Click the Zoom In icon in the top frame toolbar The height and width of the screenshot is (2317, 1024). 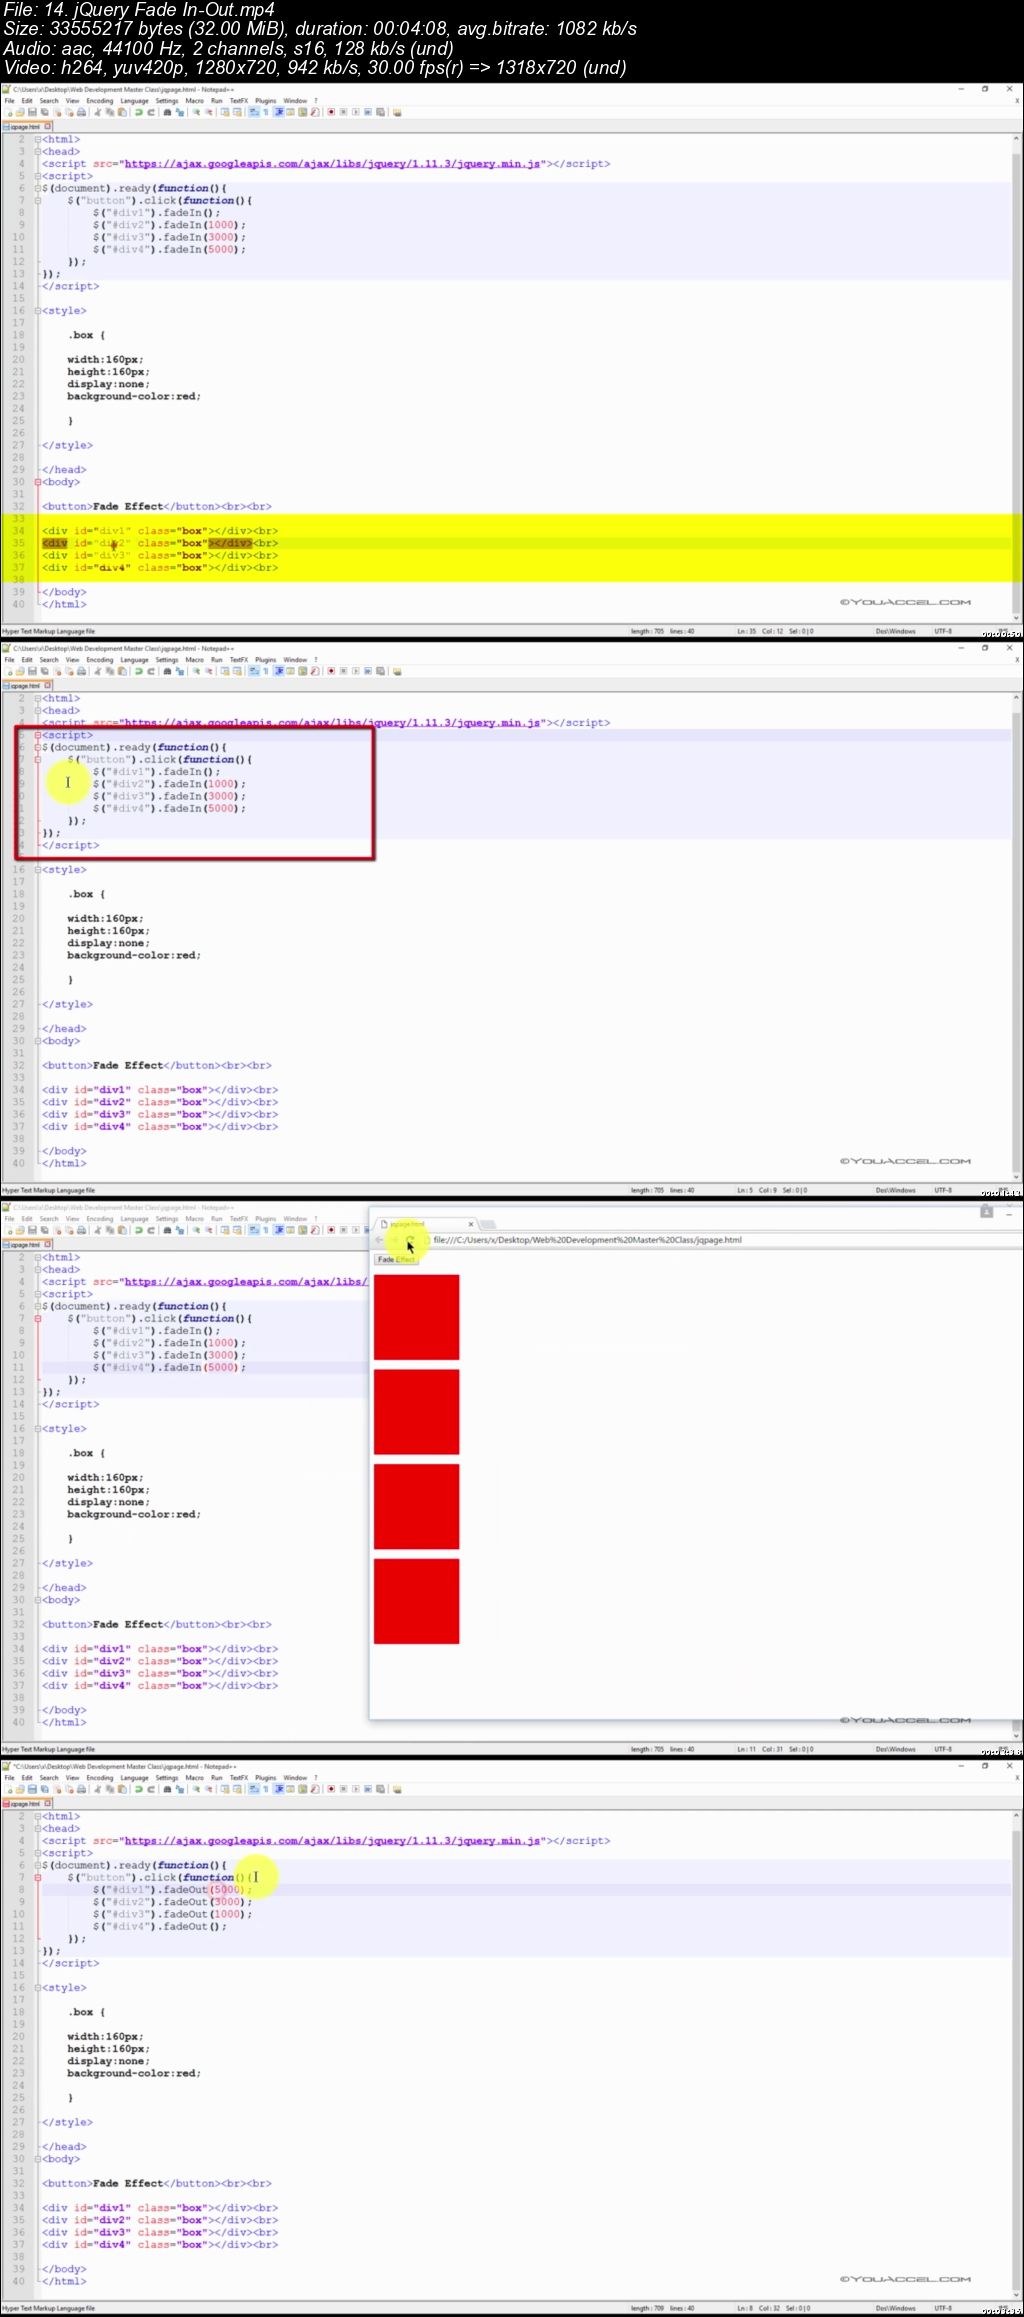(x=196, y=112)
